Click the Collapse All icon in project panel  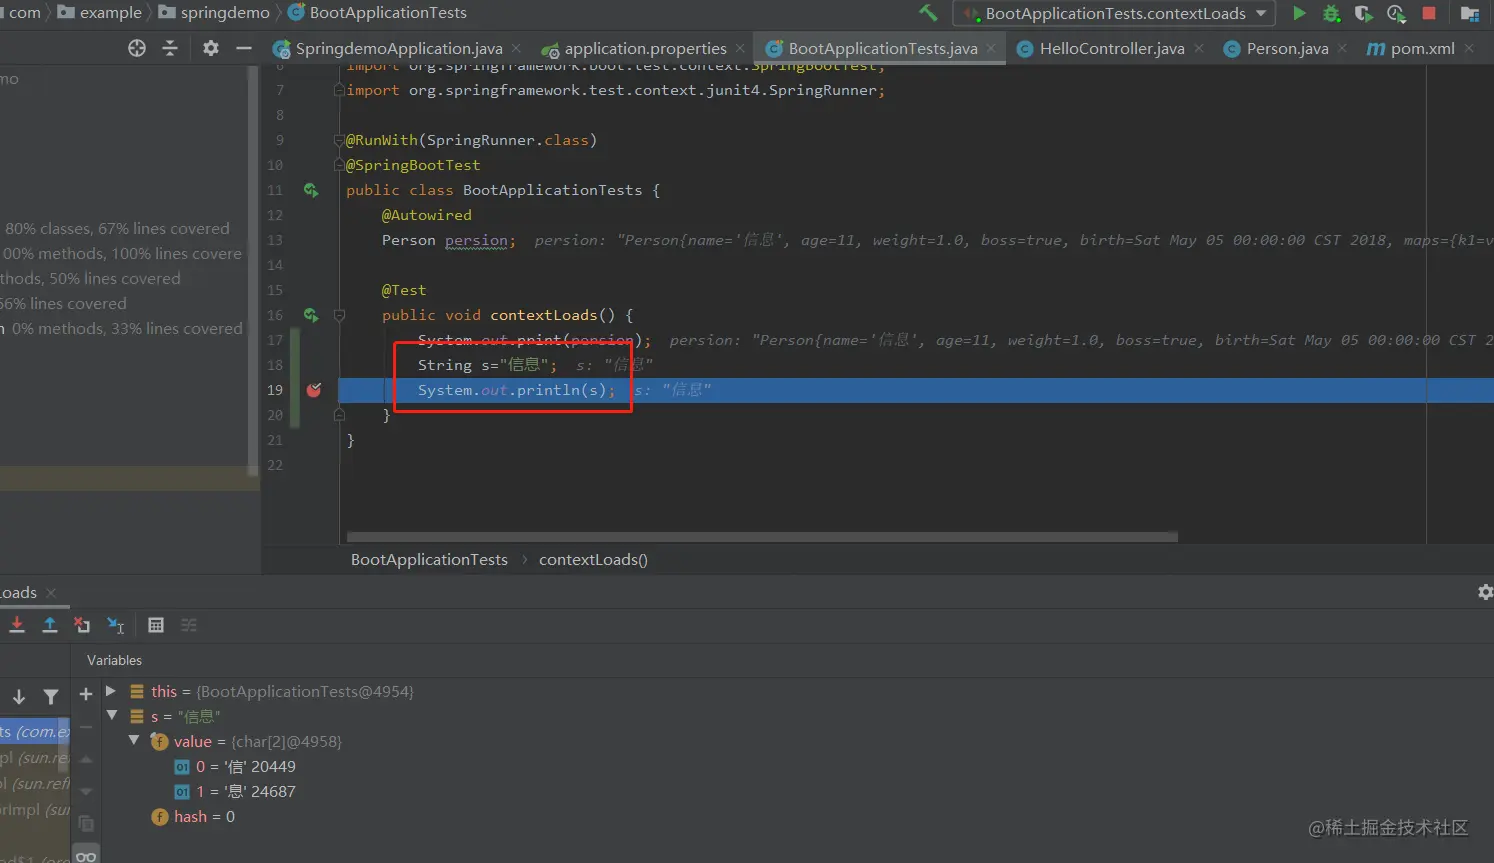[170, 48]
